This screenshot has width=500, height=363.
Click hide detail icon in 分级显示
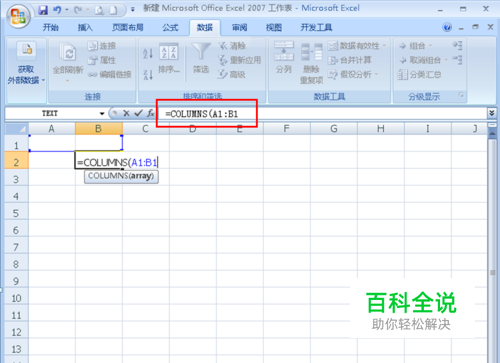pyautogui.click(x=457, y=60)
